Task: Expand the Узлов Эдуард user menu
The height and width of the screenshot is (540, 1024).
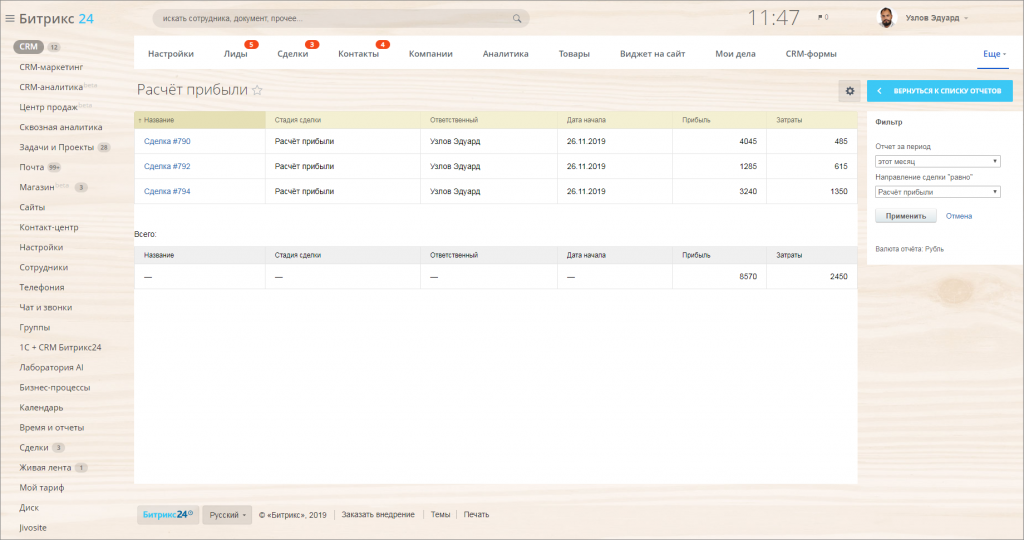Action: (936, 18)
